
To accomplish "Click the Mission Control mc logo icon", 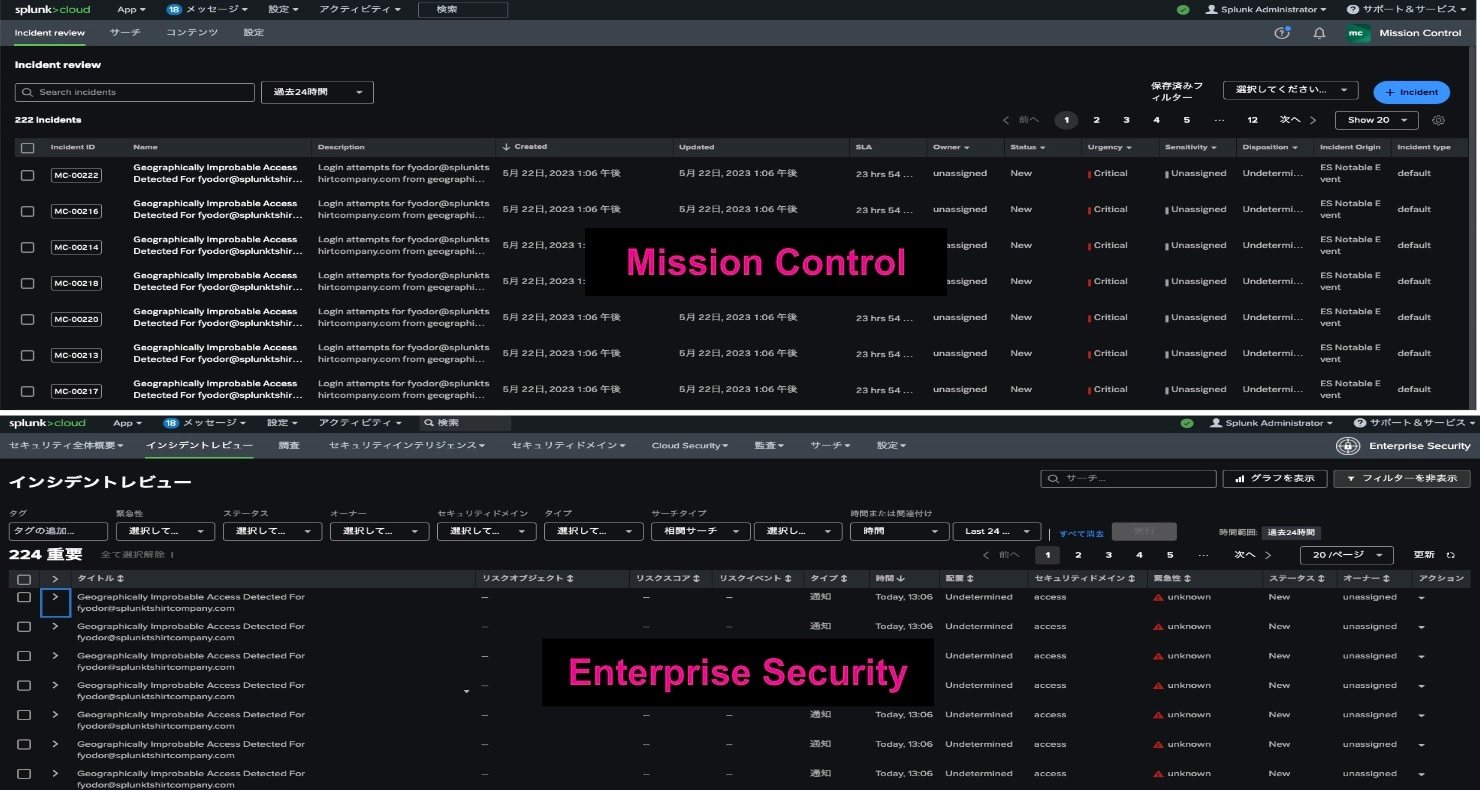I will coord(1356,33).
